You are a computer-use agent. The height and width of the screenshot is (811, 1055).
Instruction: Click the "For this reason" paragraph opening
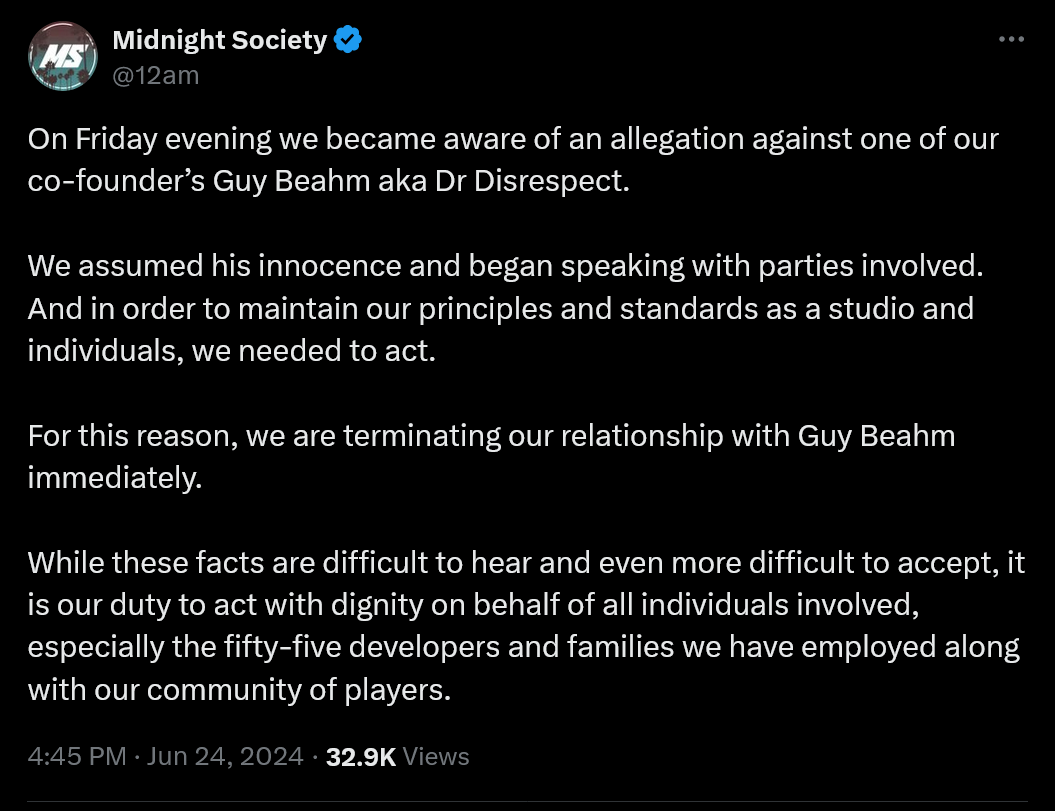pyautogui.click(x=133, y=435)
